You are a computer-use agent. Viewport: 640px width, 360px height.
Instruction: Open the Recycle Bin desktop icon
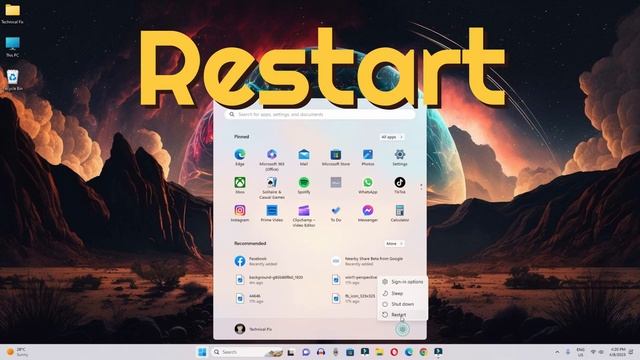[13, 80]
